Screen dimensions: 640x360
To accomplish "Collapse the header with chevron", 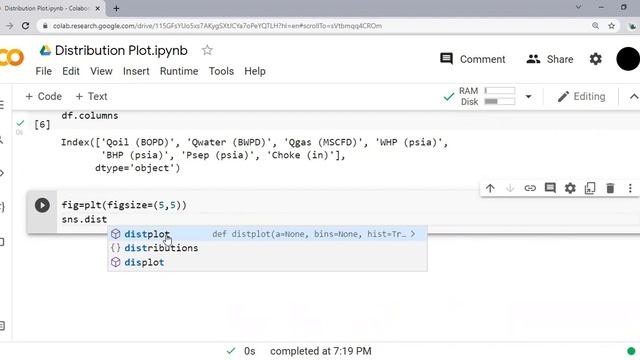I will click(634, 97).
